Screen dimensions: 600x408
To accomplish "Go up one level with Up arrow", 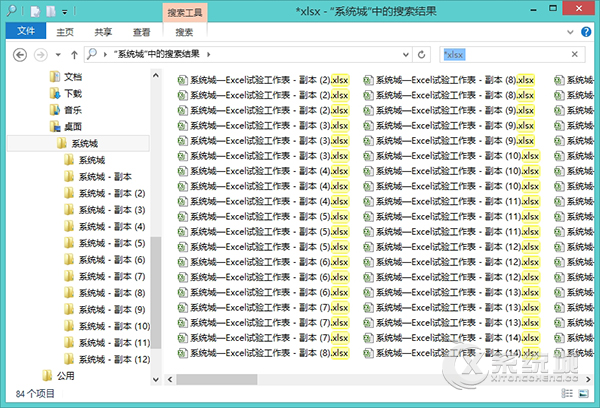I will click(x=74, y=55).
